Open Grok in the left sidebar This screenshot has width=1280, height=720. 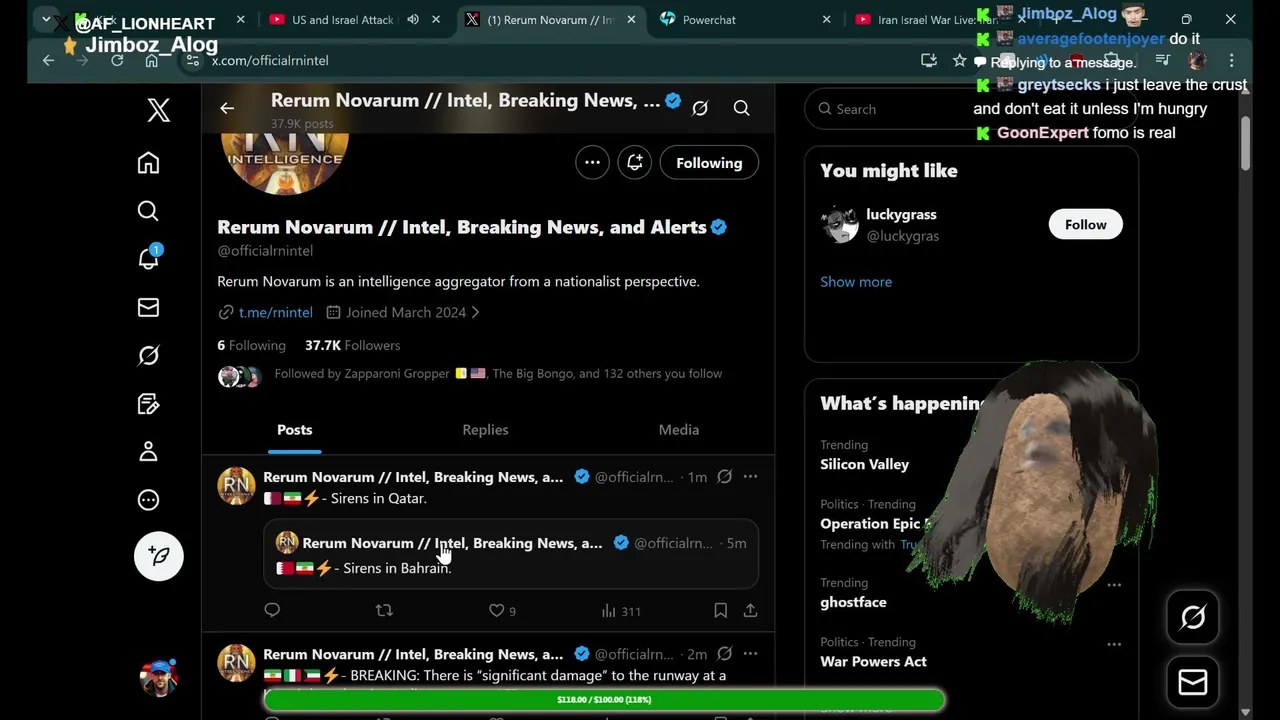[x=148, y=356]
